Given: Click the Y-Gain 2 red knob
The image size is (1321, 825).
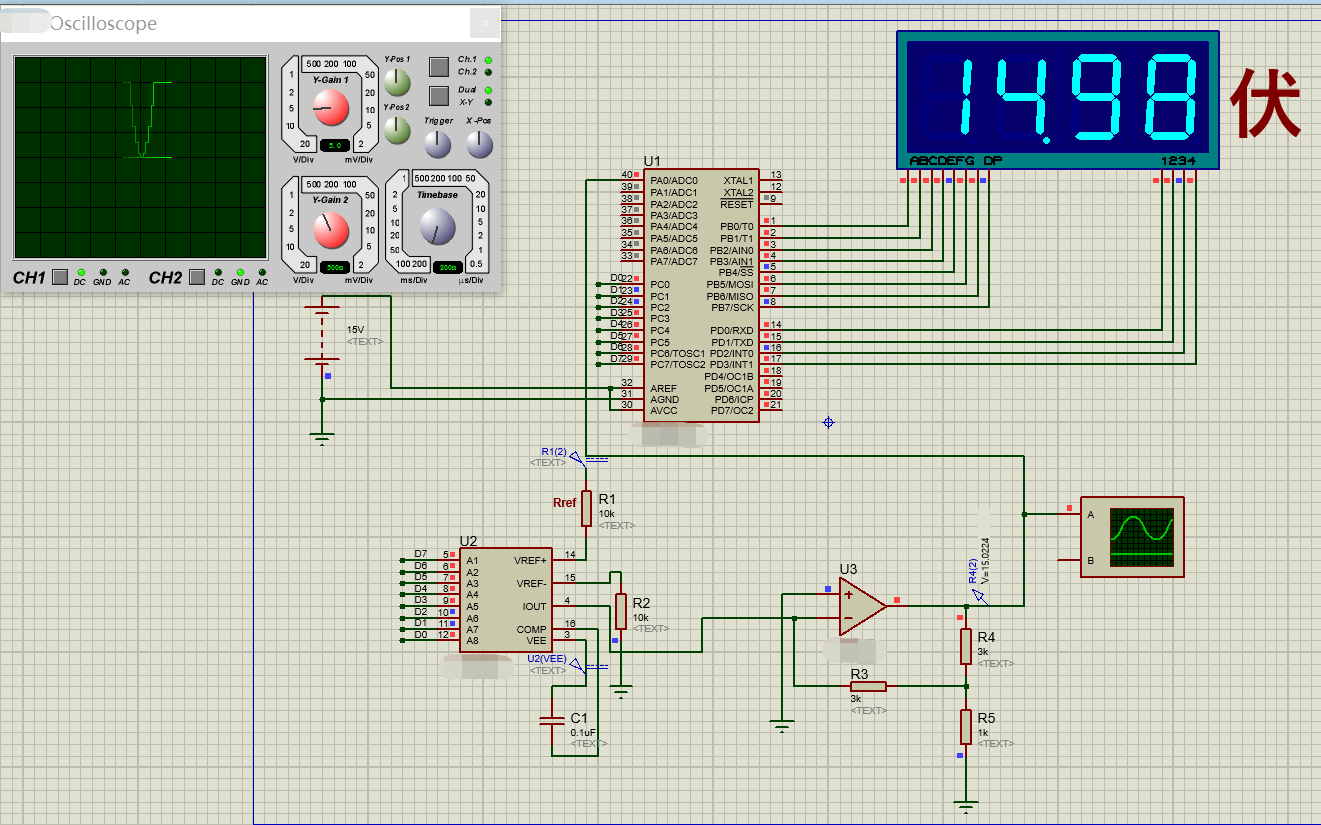Looking at the screenshot, I should (331, 231).
